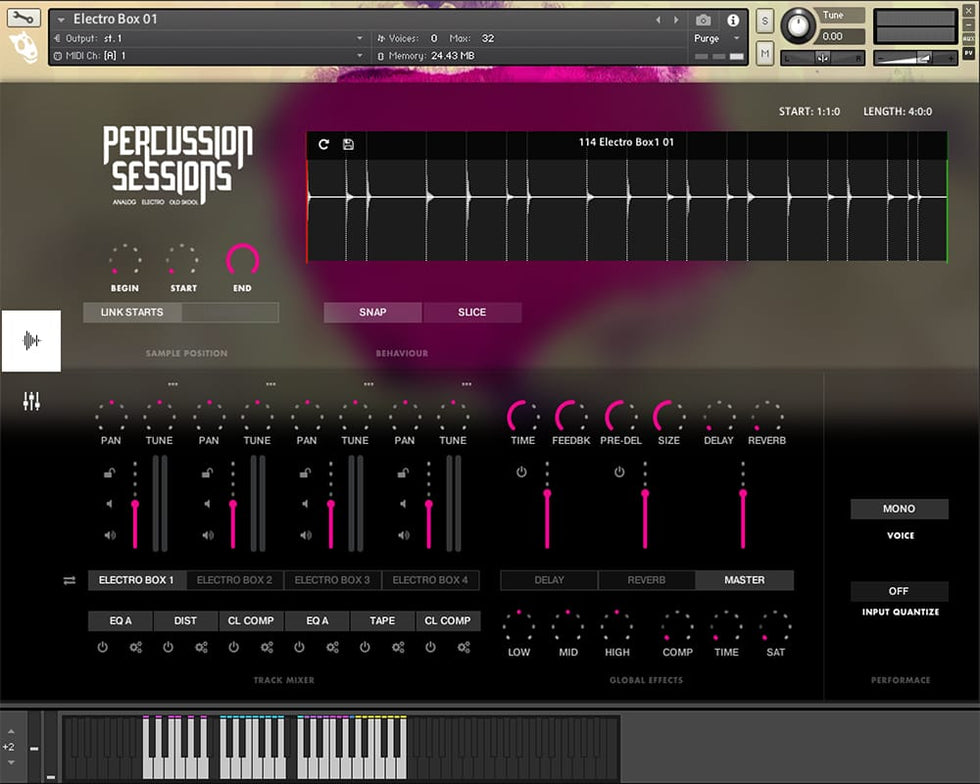Select the ELECTRO BOX 2 tab

pos(234,580)
